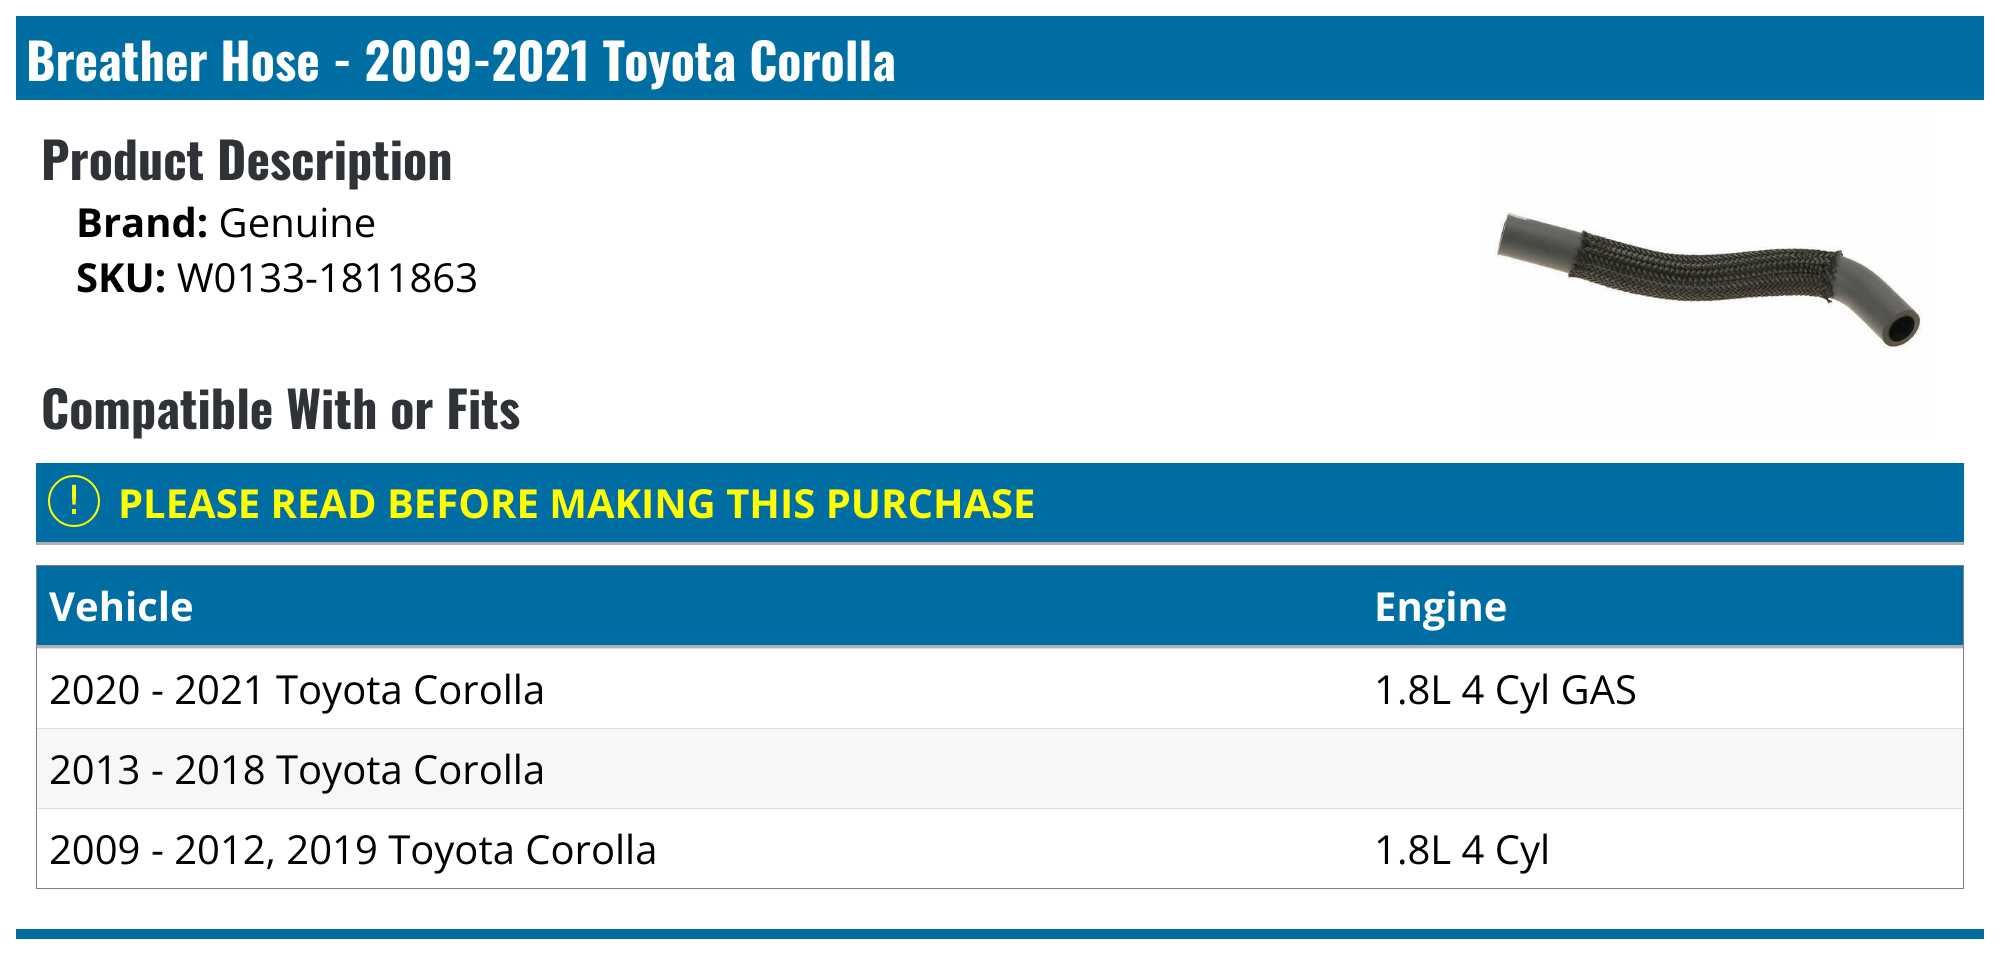This screenshot has width=2000, height=955.
Task: Click the last row's 1.8L 4 Cyl engine cell
Action: [1461, 850]
